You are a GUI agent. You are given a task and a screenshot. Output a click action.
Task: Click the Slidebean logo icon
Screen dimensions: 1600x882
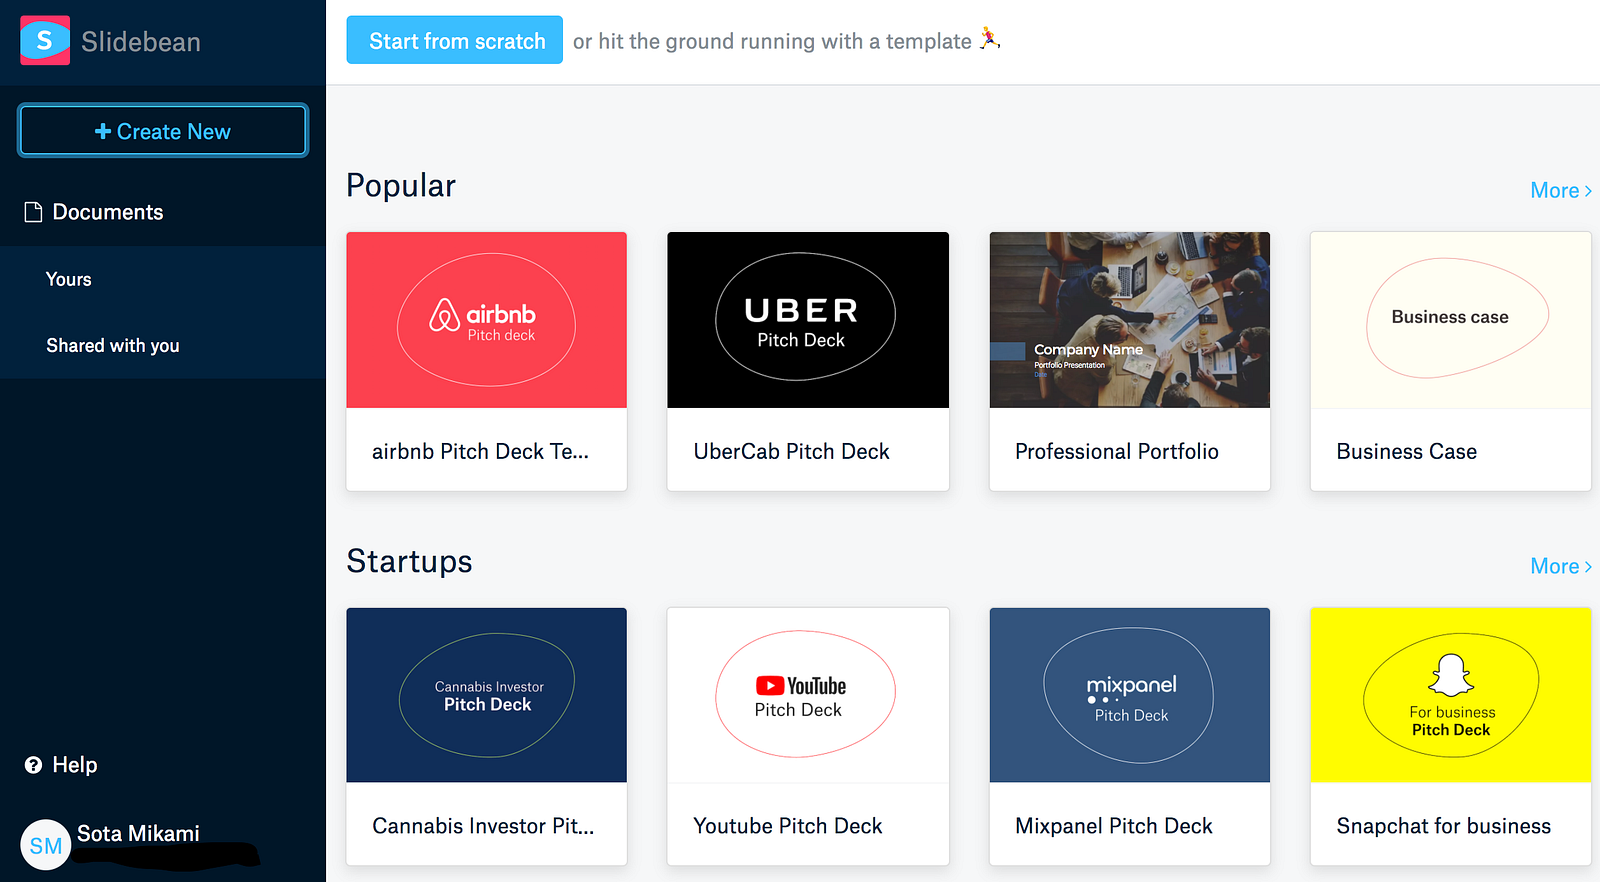(x=45, y=40)
